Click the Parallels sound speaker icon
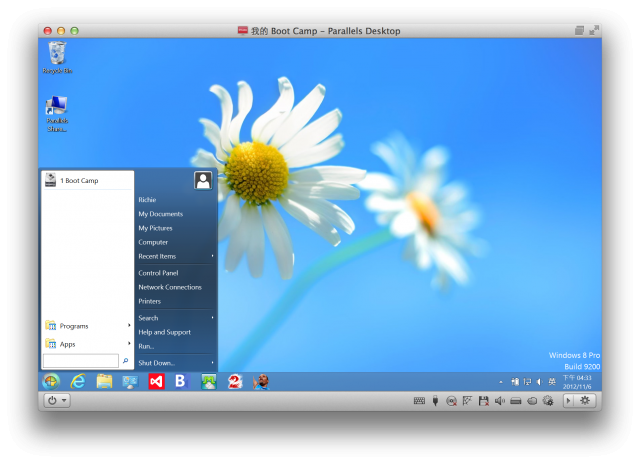This screenshot has width=640, height=464. click(x=500, y=401)
